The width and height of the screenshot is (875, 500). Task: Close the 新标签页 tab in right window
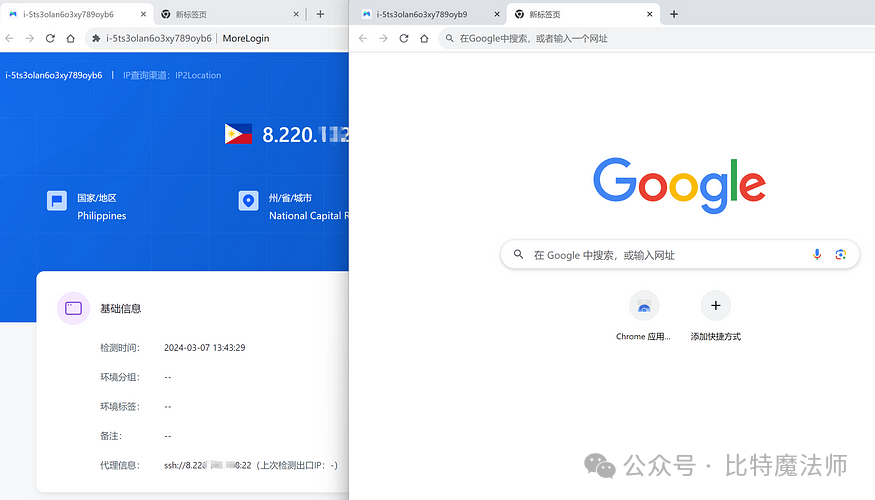point(650,15)
